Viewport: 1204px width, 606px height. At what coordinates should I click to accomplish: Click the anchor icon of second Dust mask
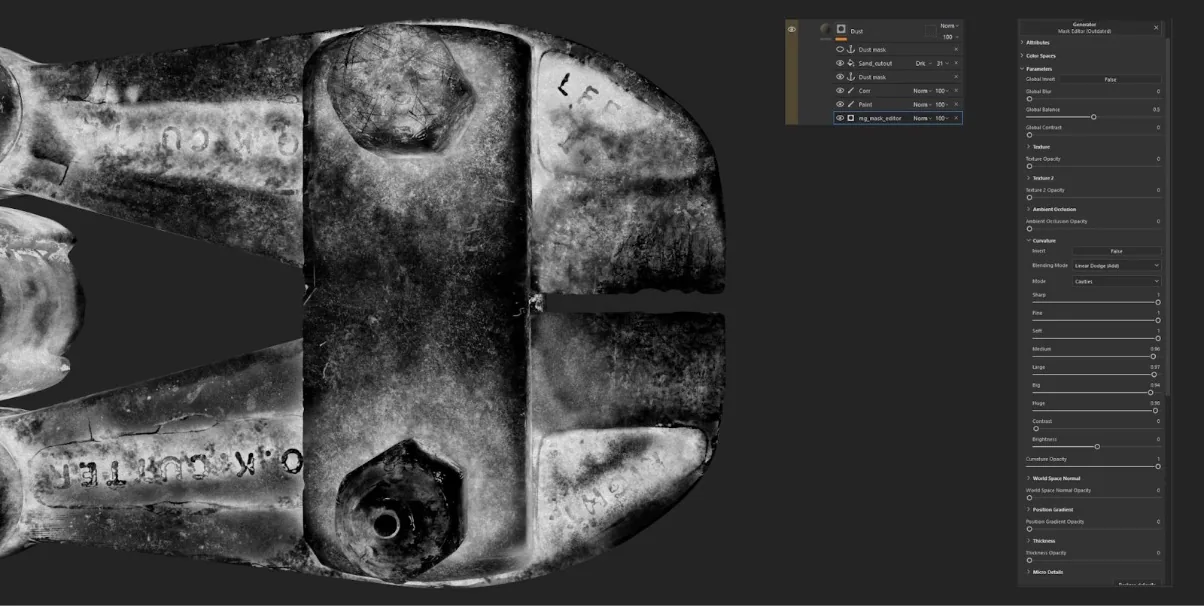[851, 77]
